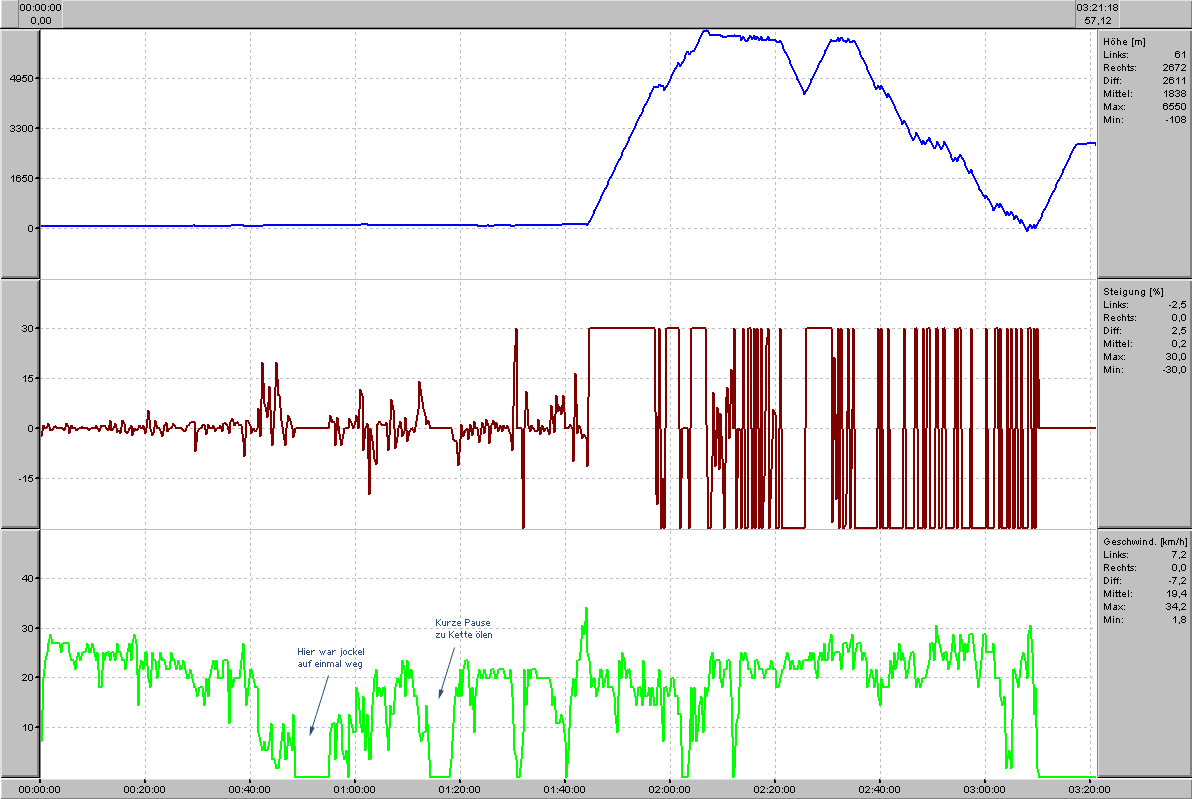Click the 02:20:00 label on the time axis
The height and width of the screenshot is (799, 1192).
click(x=774, y=788)
